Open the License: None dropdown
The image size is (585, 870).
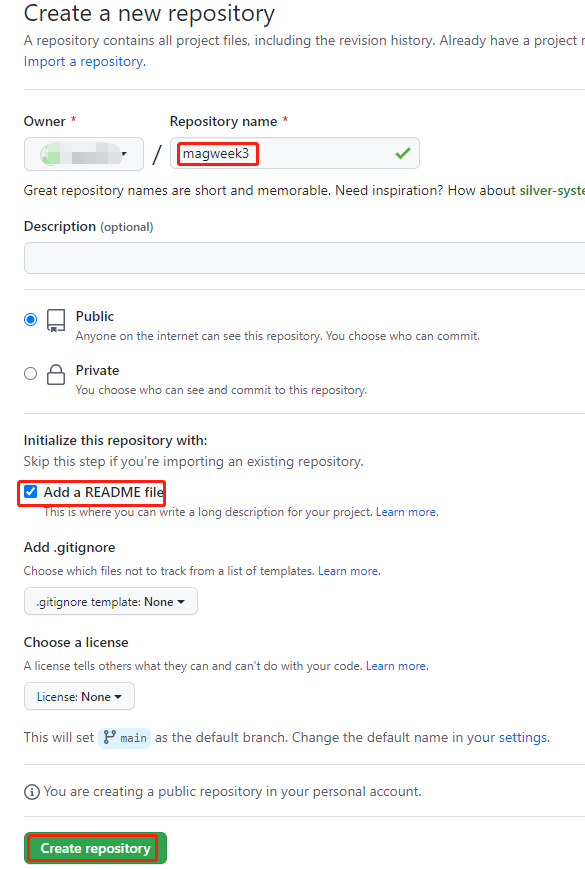79,696
